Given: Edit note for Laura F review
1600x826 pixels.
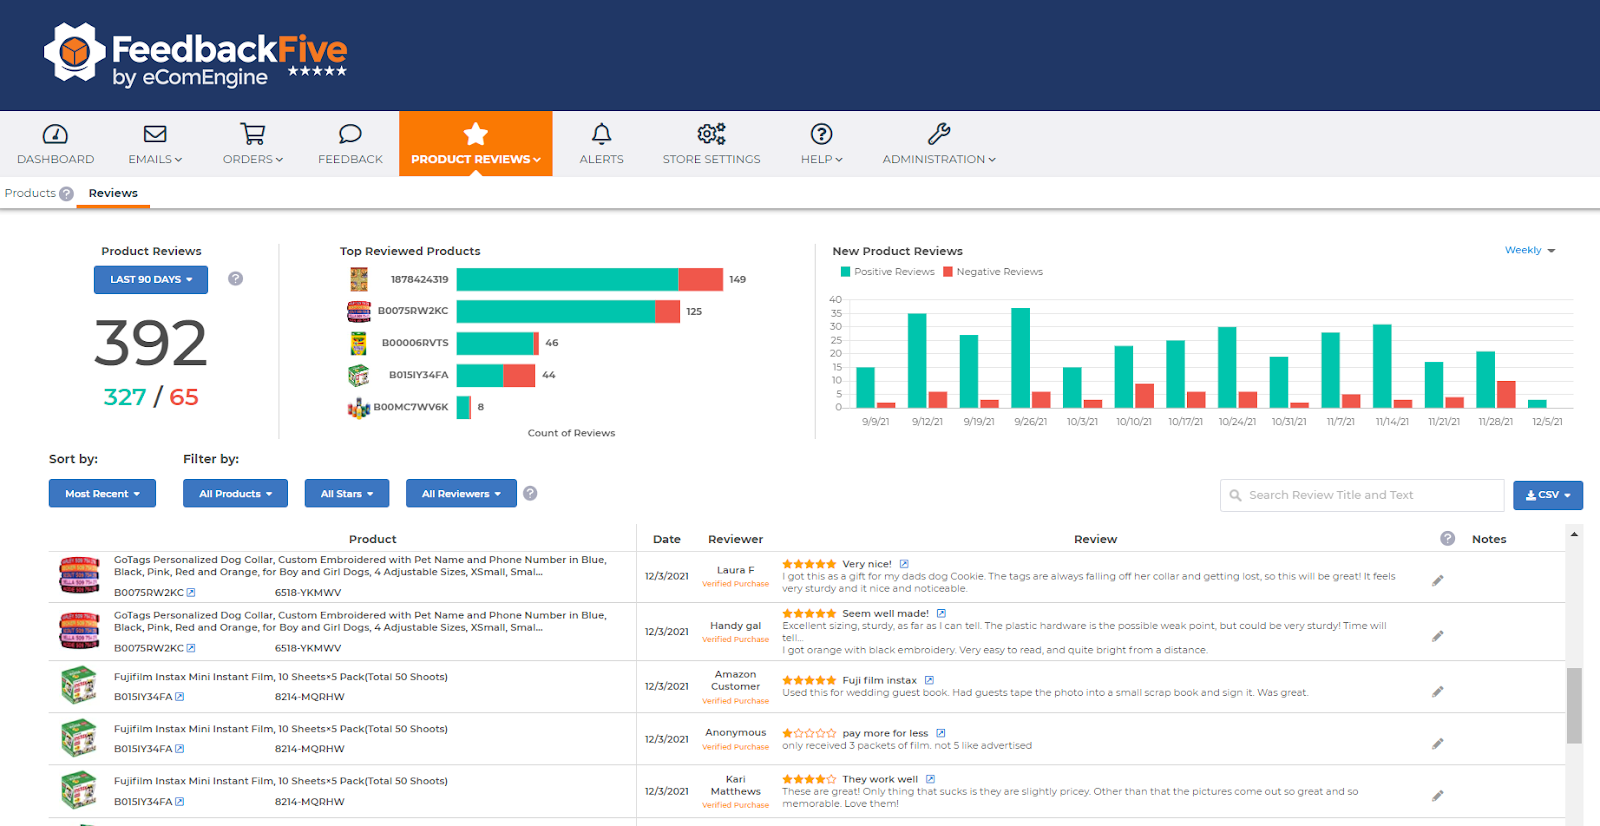Looking at the screenshot, I should (x=1438, y=580).
